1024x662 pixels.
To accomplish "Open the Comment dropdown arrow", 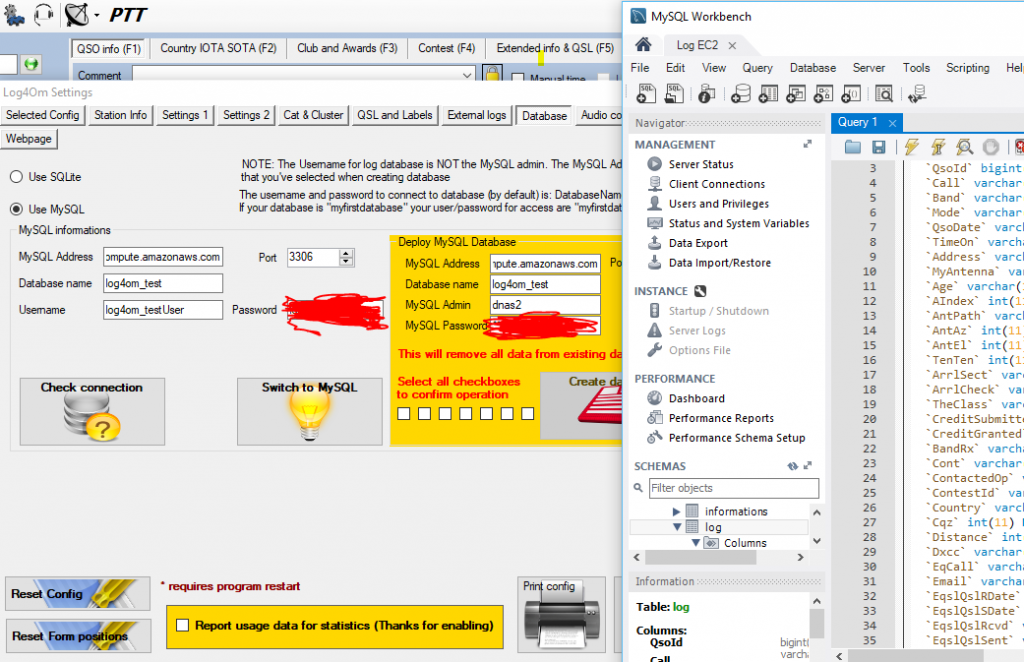I will tap(467, 74).
